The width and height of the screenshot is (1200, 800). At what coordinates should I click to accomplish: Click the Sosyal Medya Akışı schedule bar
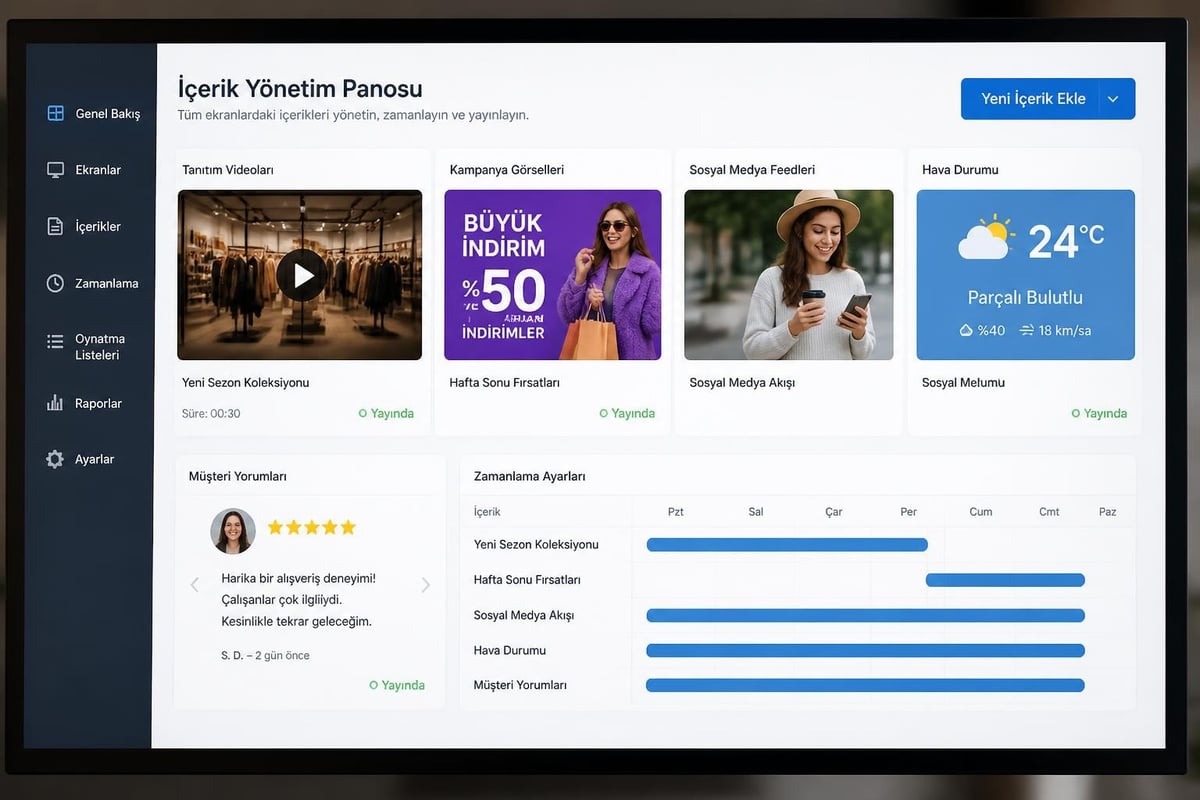tap(865, 615)
